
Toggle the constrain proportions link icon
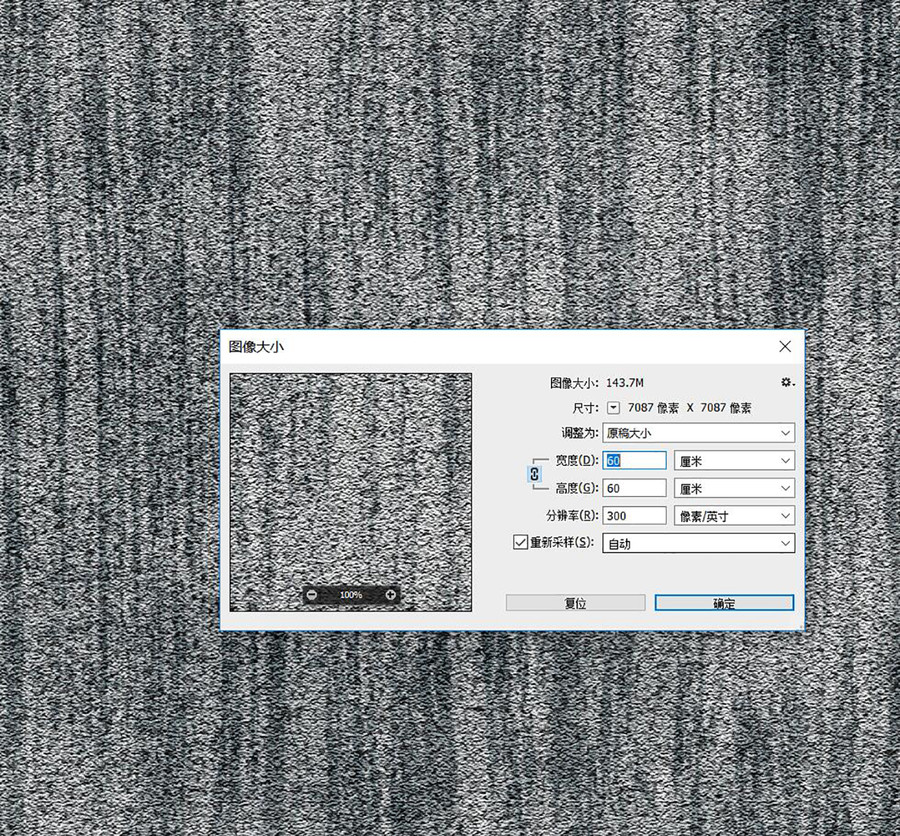(x=534, y=474)
